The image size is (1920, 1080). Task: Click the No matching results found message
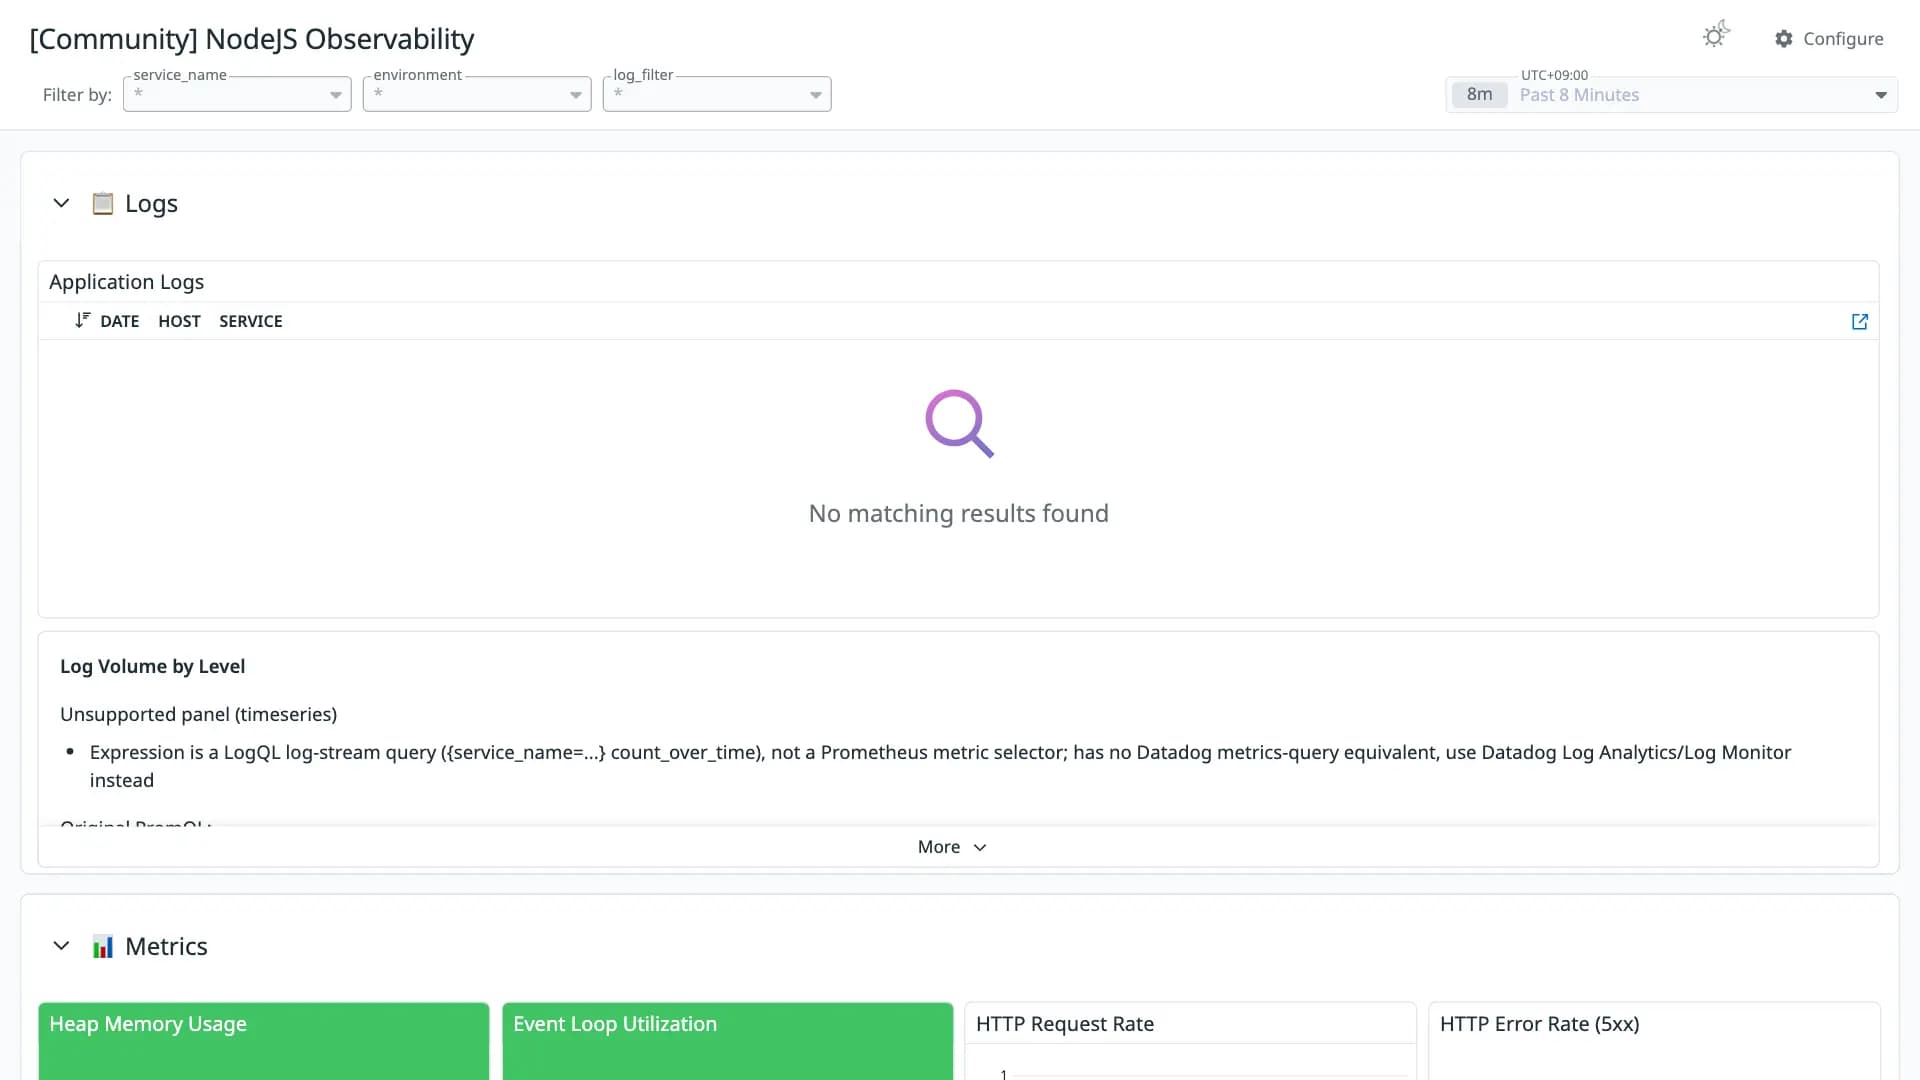click(959, 513)
